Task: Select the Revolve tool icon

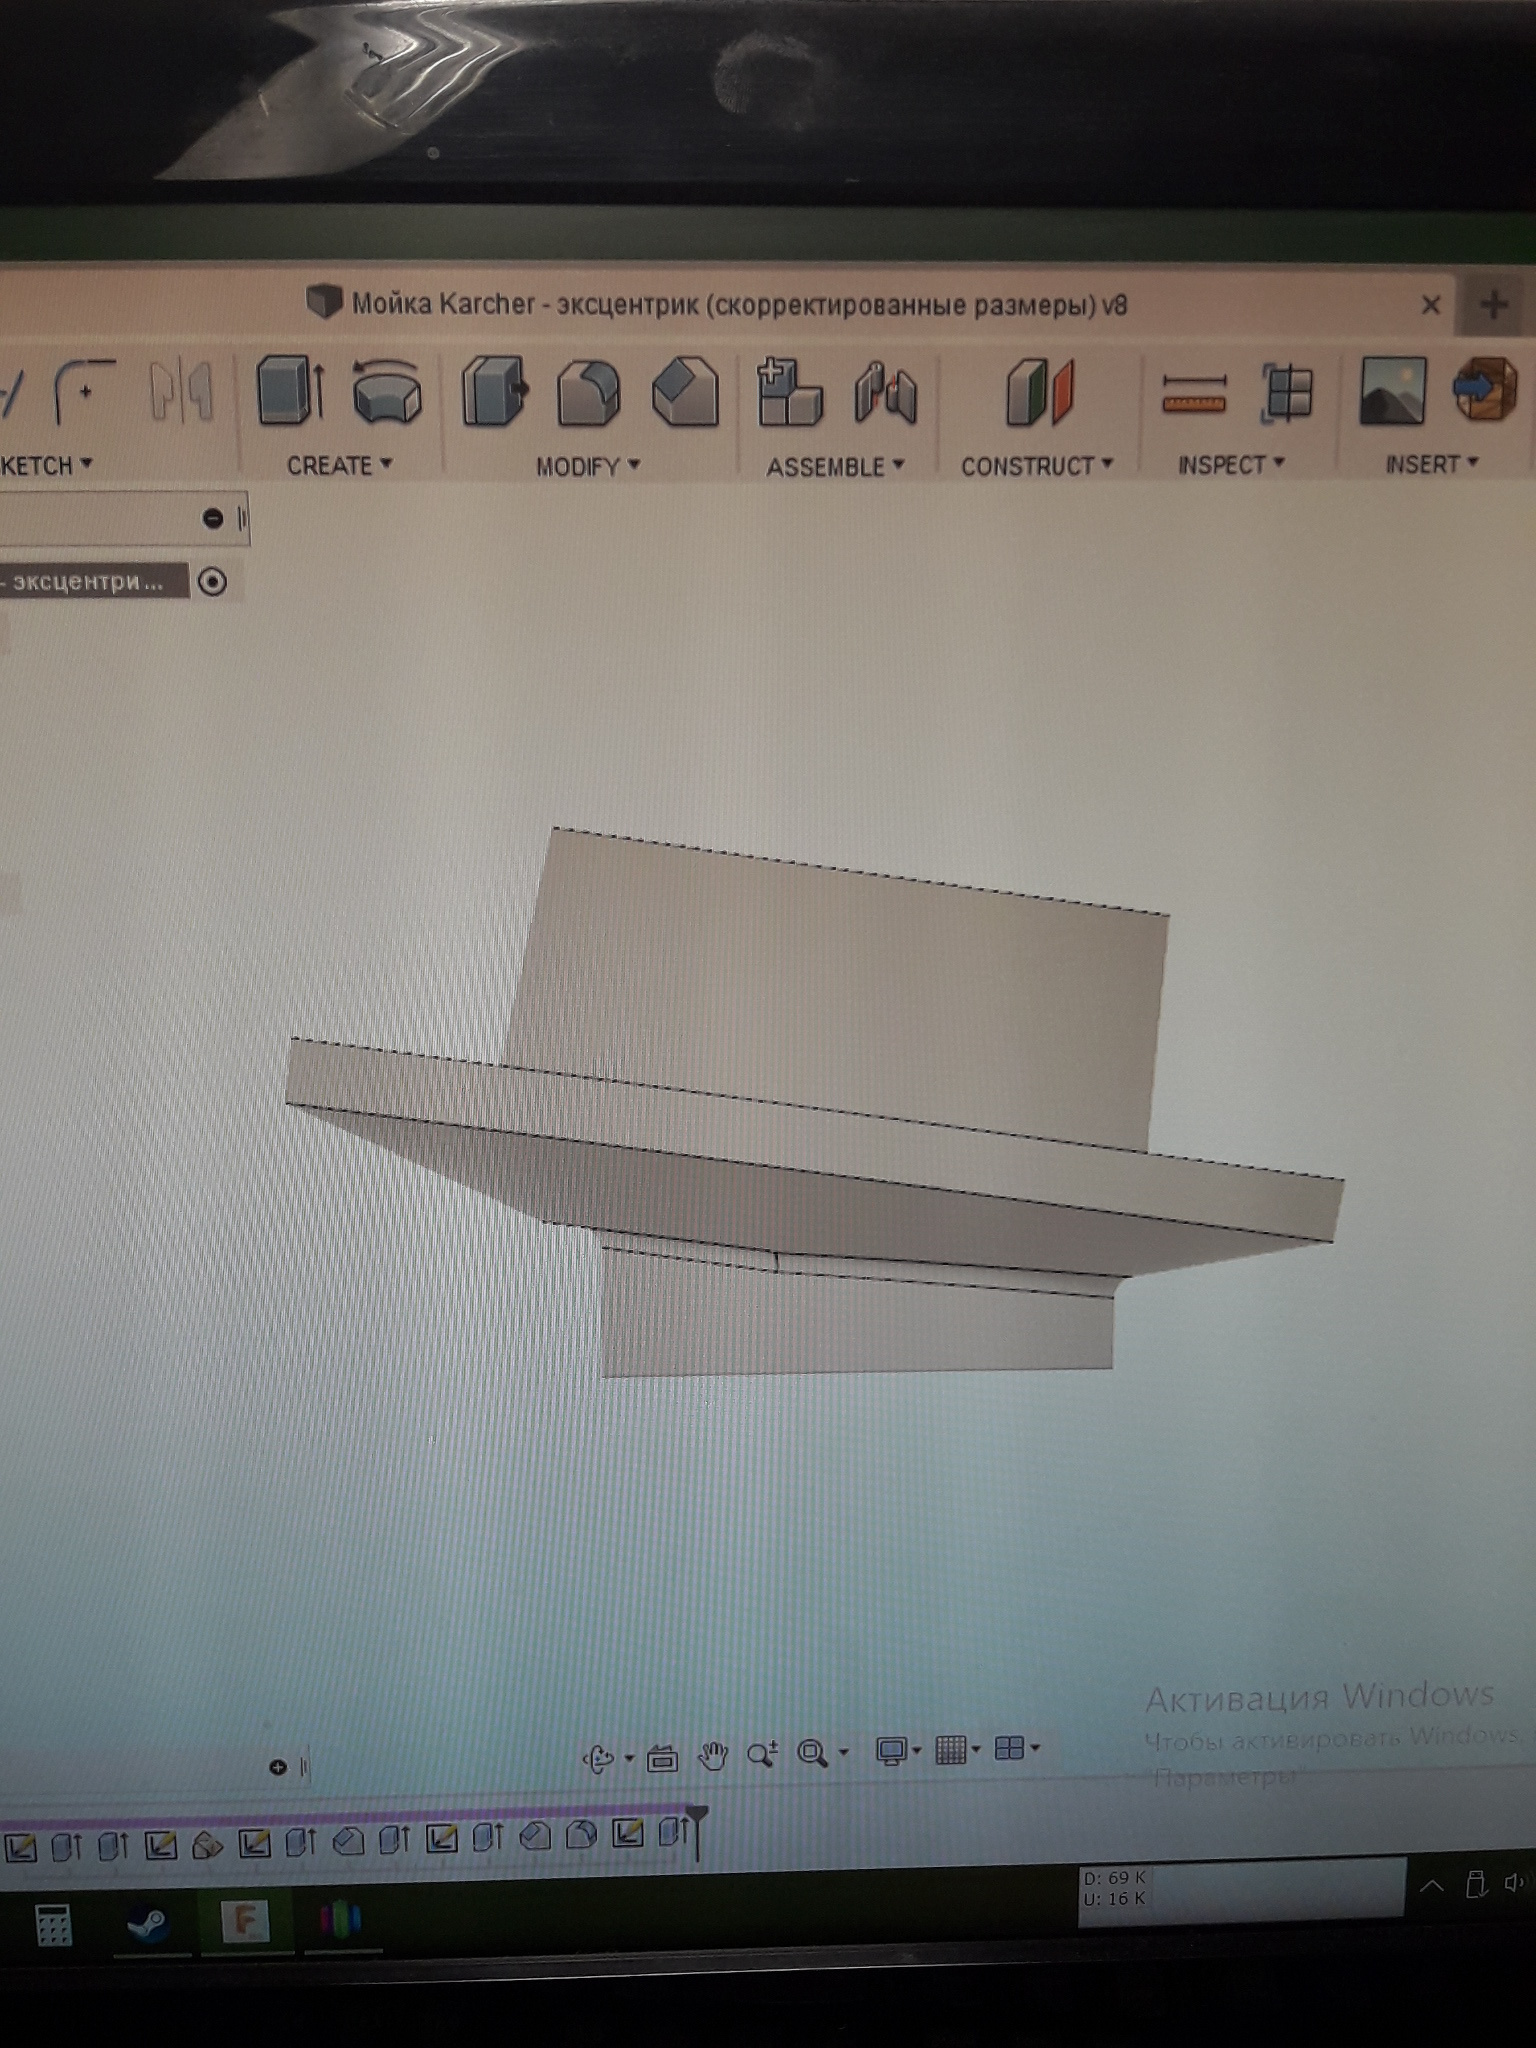Action: (x=387, y=393)
